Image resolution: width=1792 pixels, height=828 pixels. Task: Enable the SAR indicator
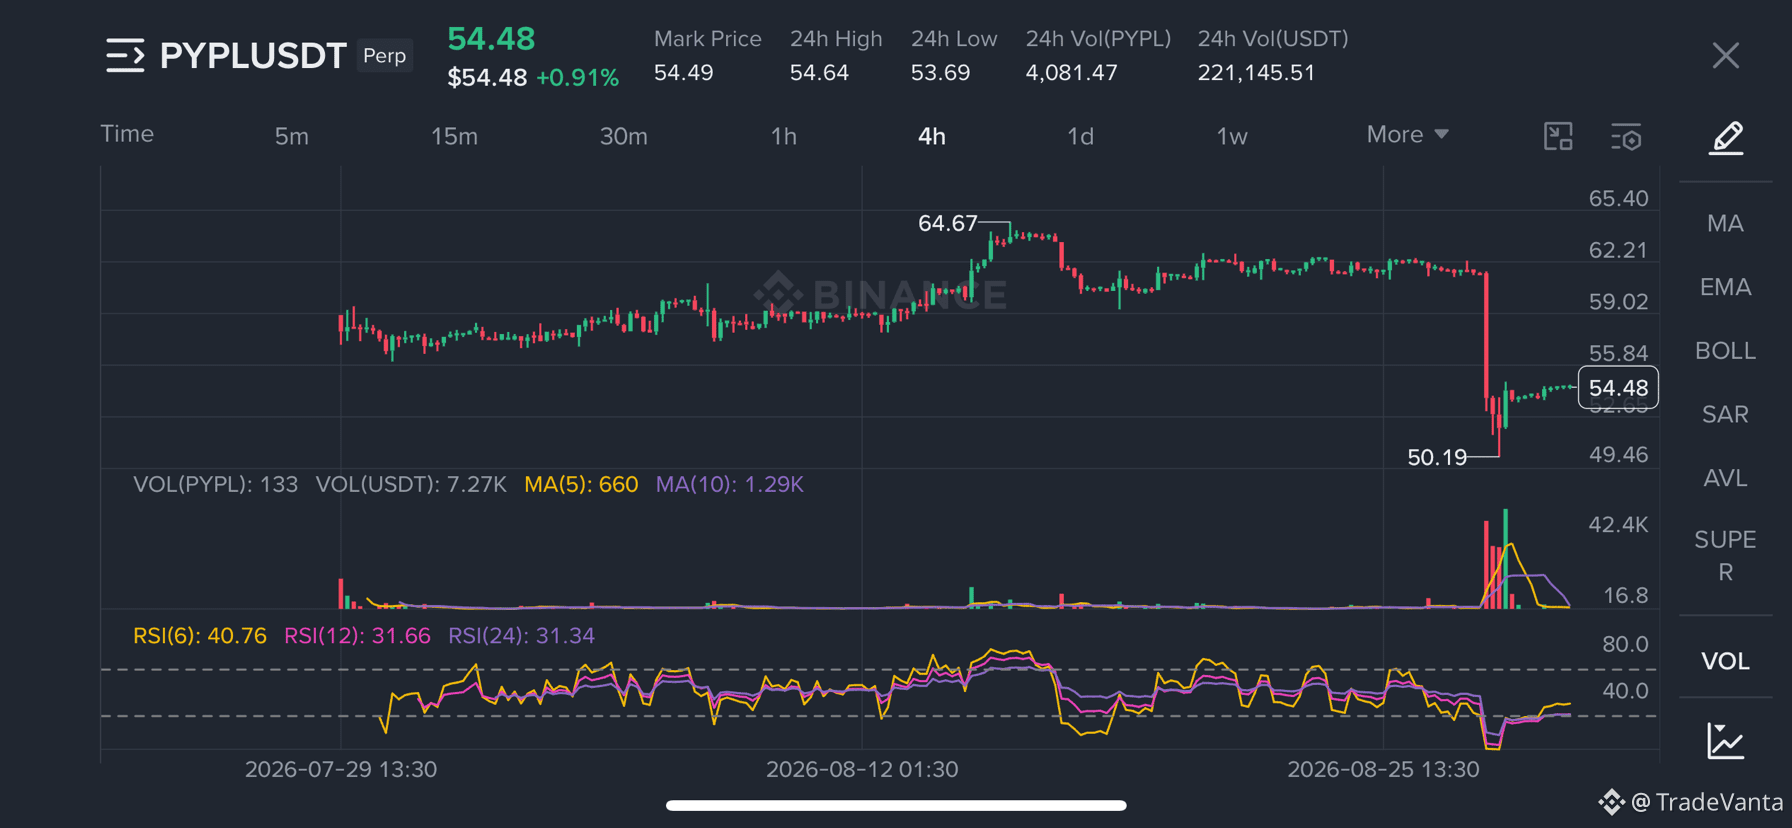[x=1726, y=414]
